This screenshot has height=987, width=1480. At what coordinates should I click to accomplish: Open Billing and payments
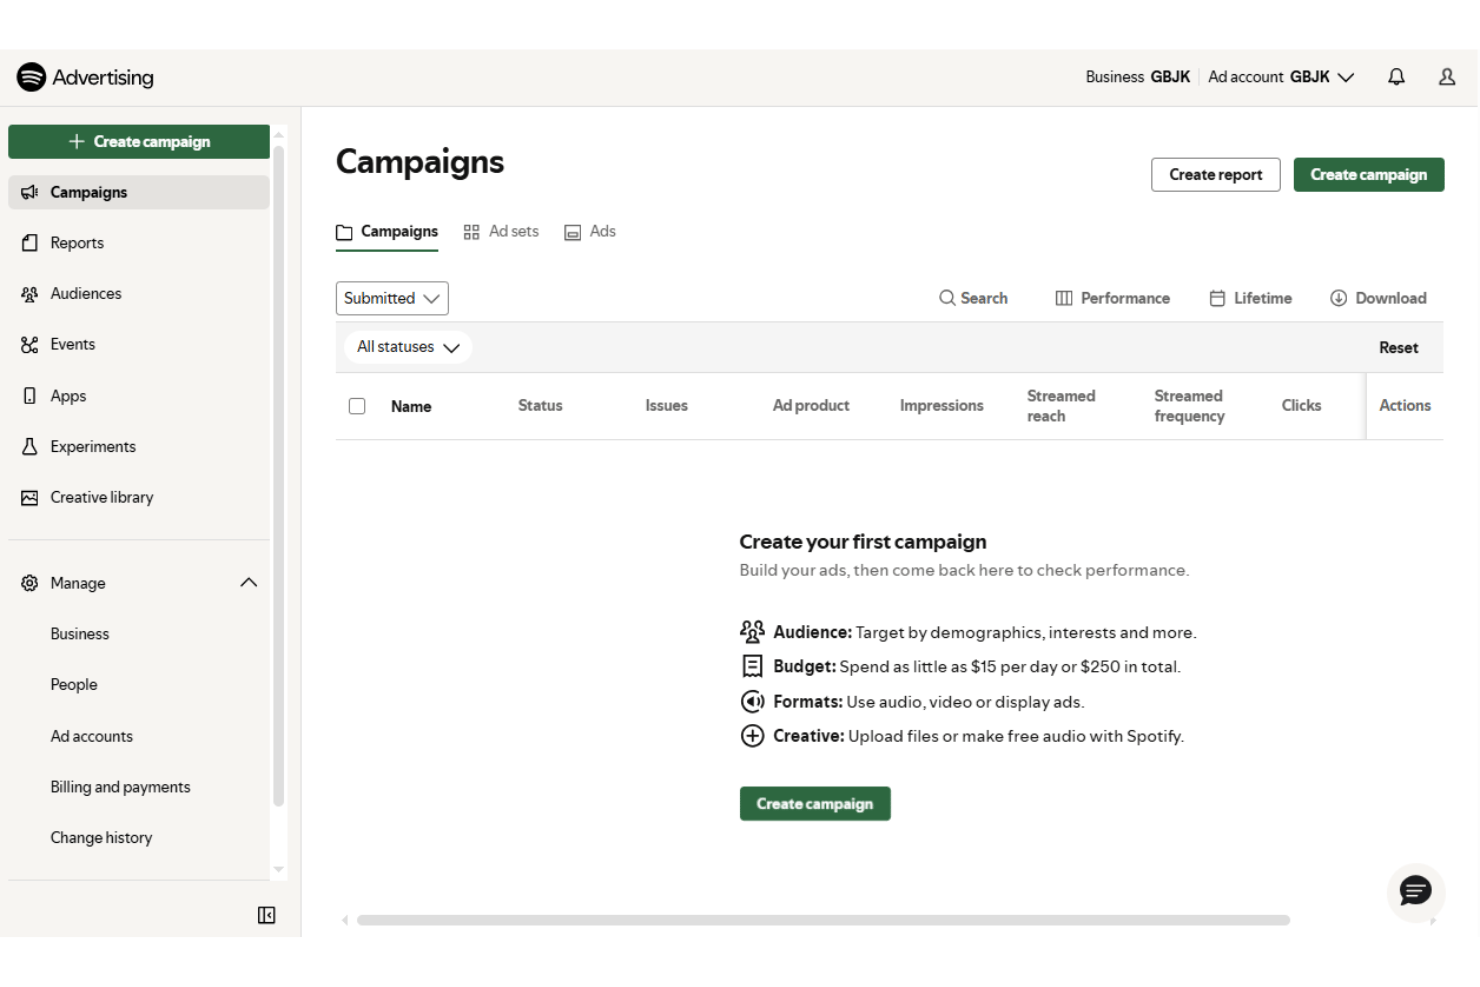(120, 787)
